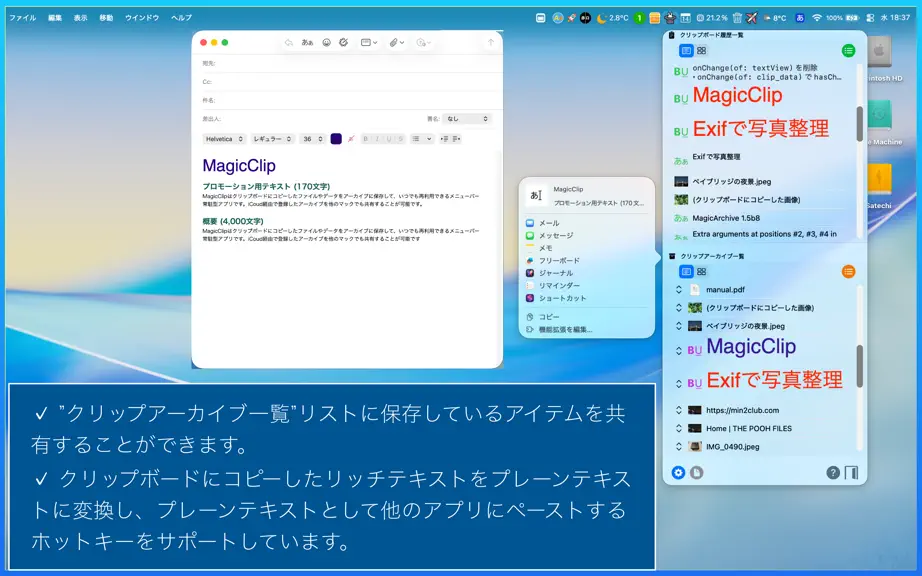Click the green list menu button in clipboard history
This screenshot has width=922, height=576.
(x=848, y=51)
